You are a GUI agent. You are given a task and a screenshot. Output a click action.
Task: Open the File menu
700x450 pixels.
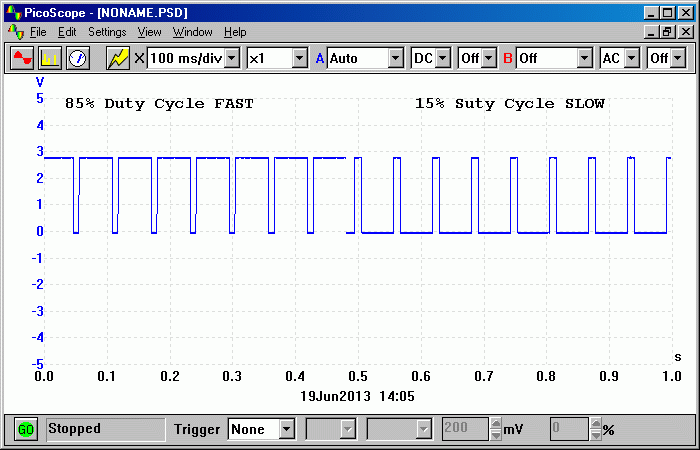point(38,32)
